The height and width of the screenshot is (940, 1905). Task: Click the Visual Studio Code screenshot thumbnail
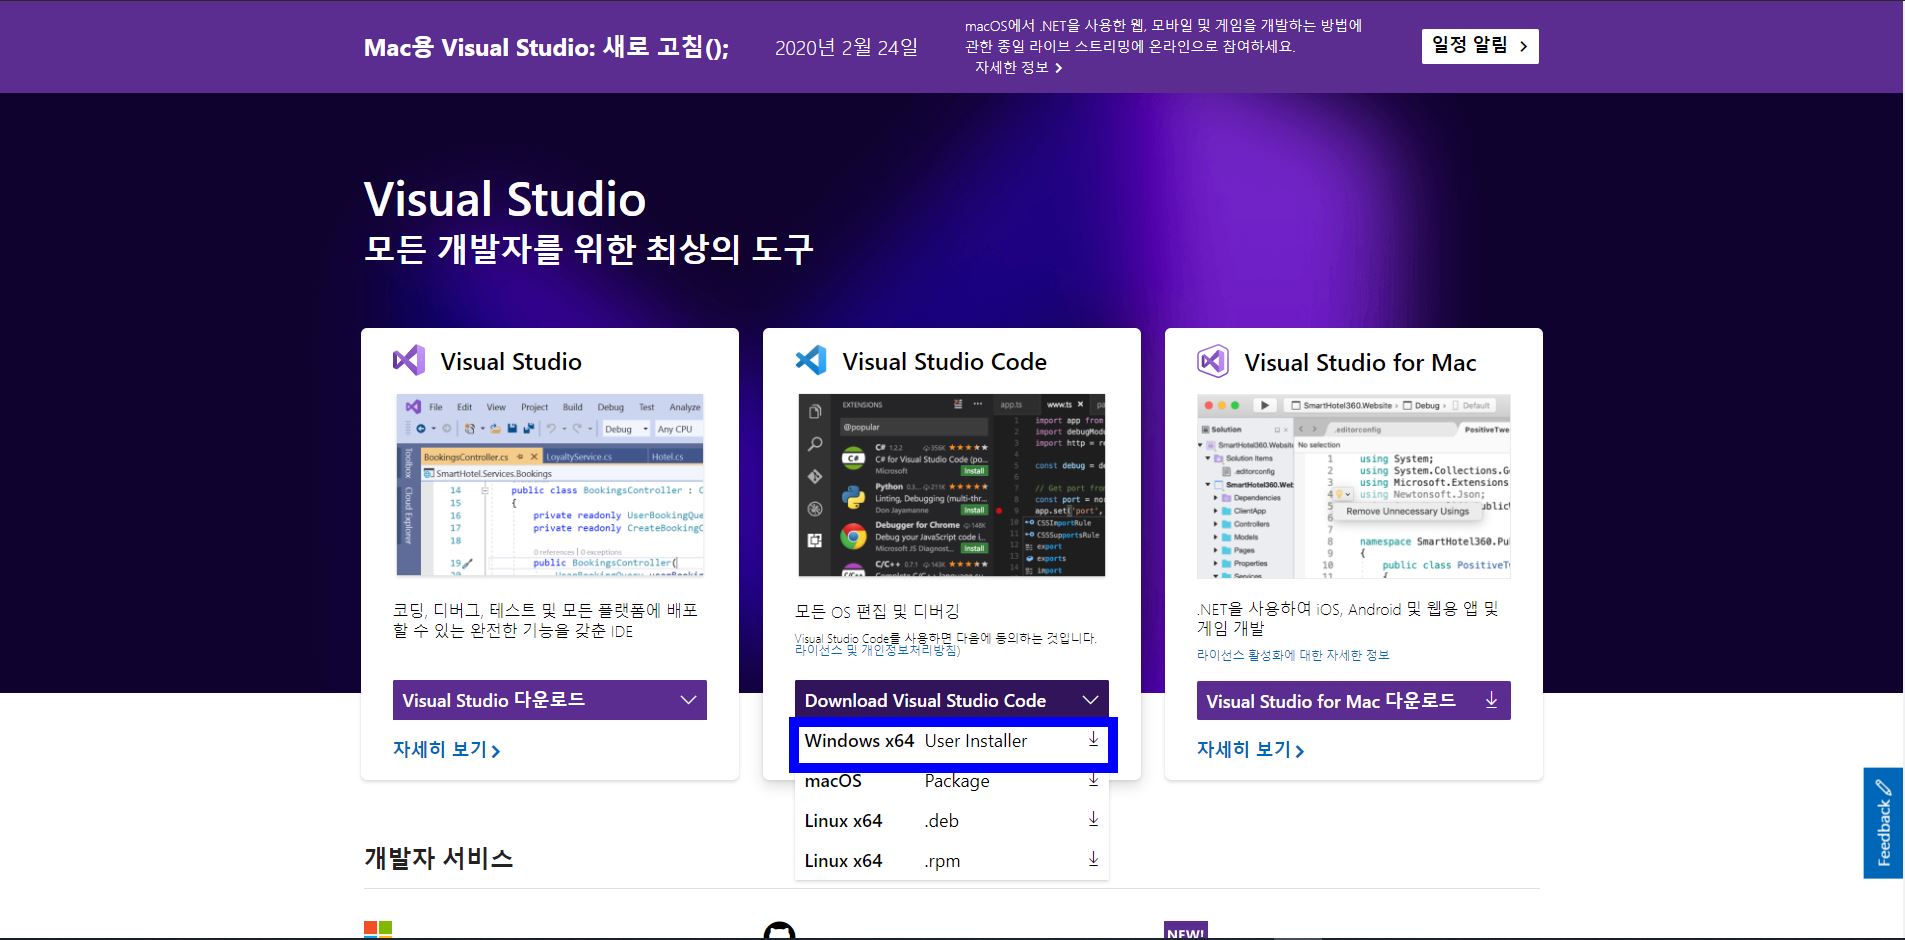pyautogui.click(x=952, y=485)
